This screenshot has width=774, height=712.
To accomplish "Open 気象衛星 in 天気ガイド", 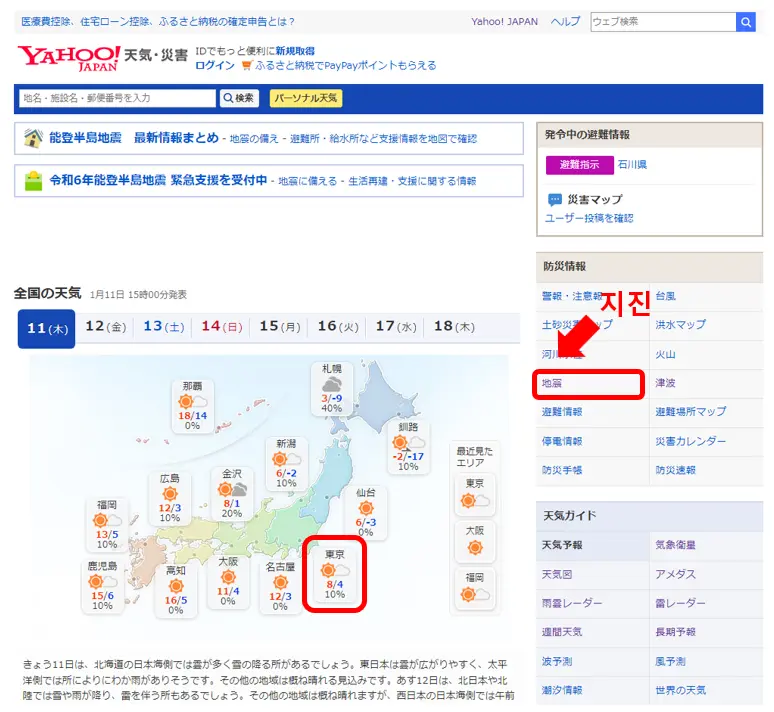I will pos(675,545).
